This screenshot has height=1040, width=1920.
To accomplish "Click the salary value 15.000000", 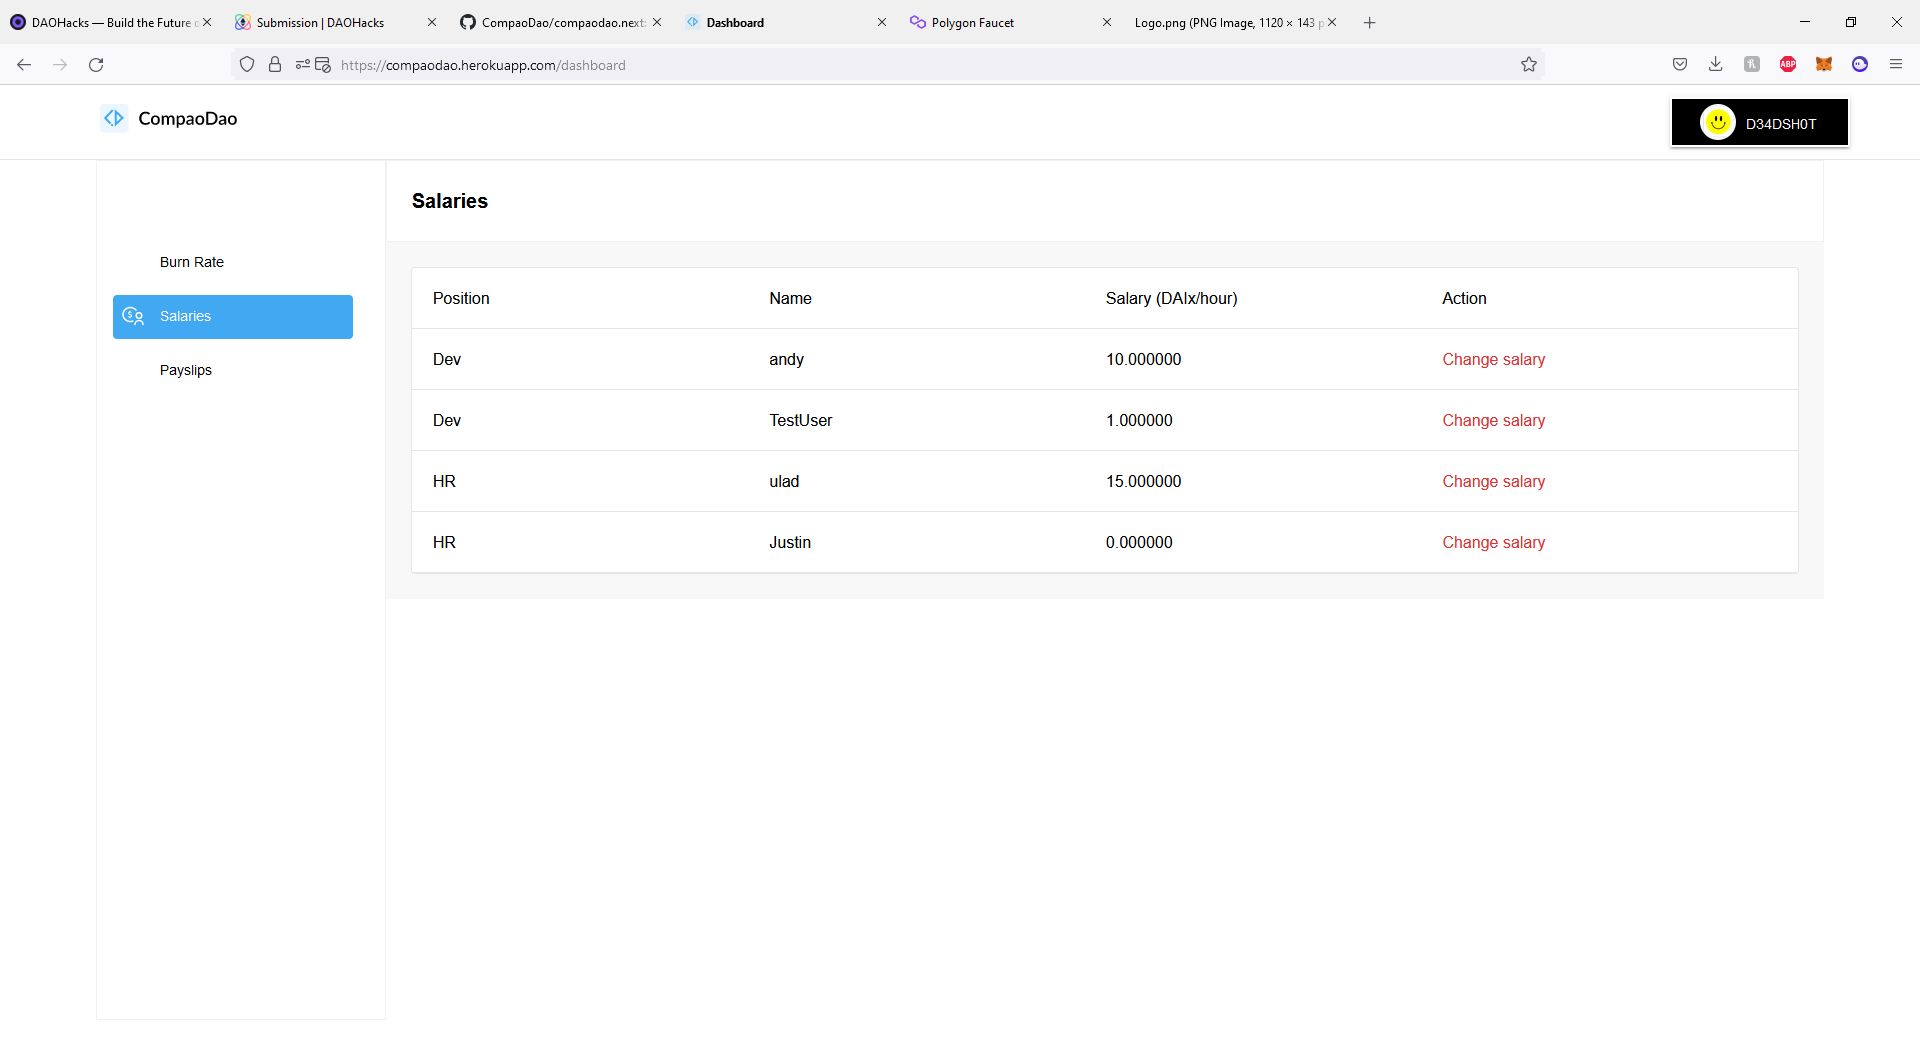I will pos(1143,481).
